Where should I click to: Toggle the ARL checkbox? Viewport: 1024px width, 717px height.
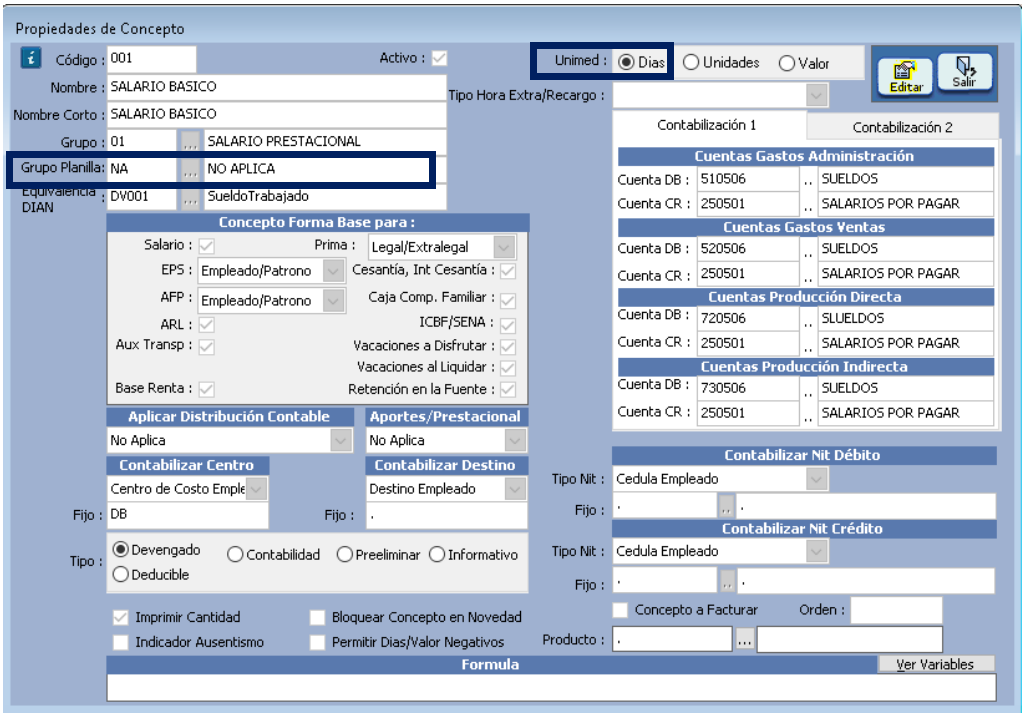(206, 325)
